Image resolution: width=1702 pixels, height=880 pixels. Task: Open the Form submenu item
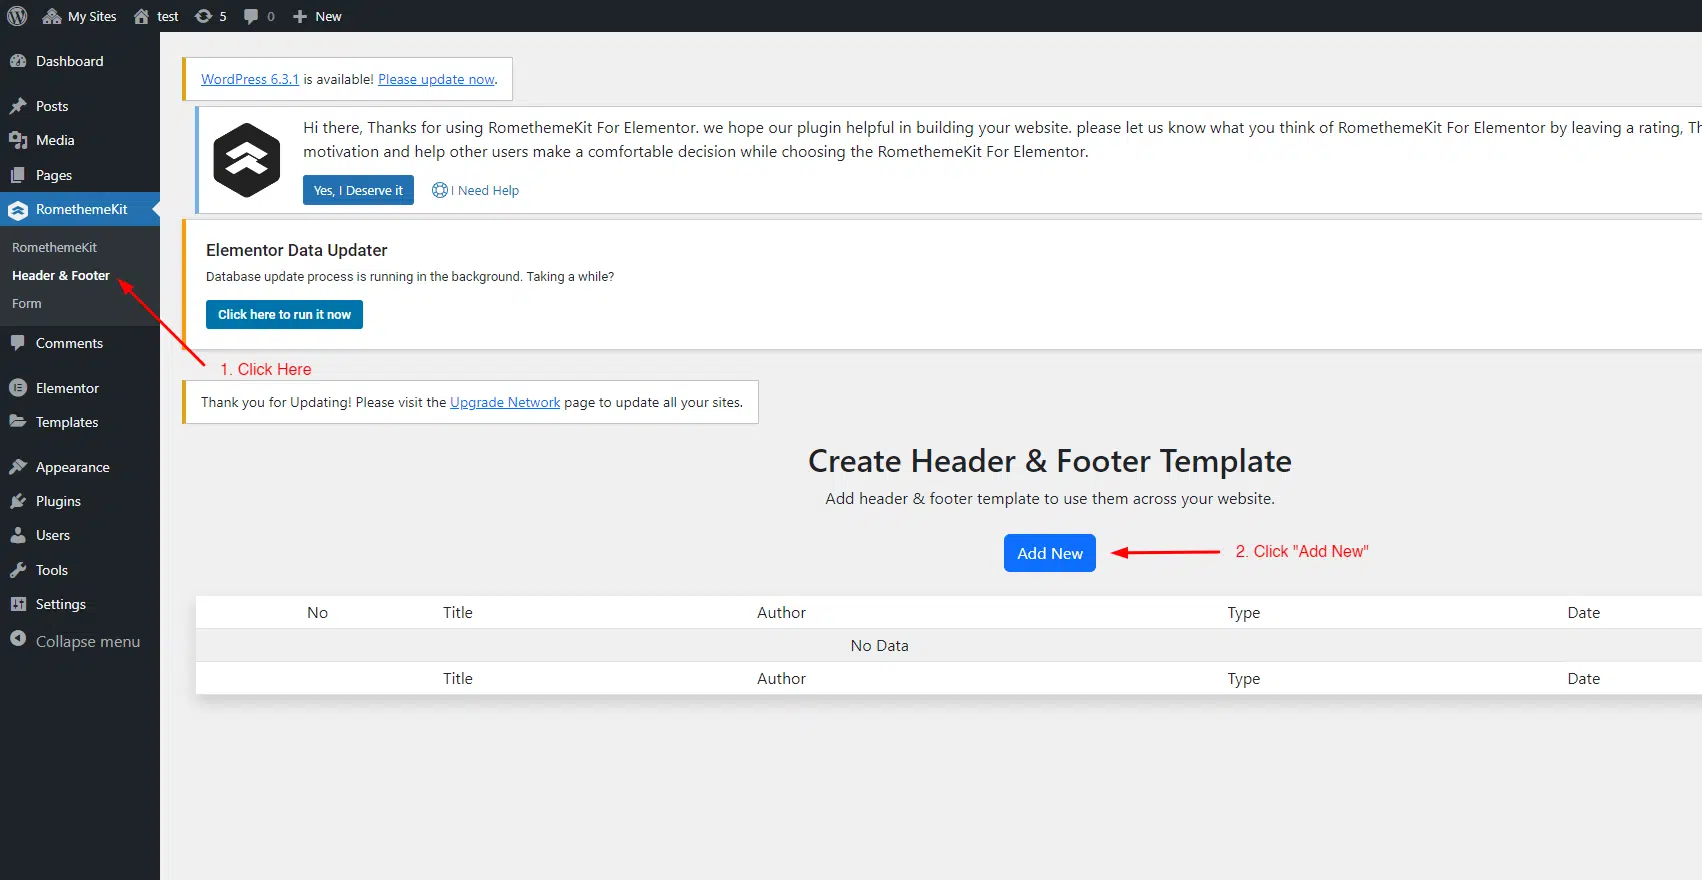point(27,303)
